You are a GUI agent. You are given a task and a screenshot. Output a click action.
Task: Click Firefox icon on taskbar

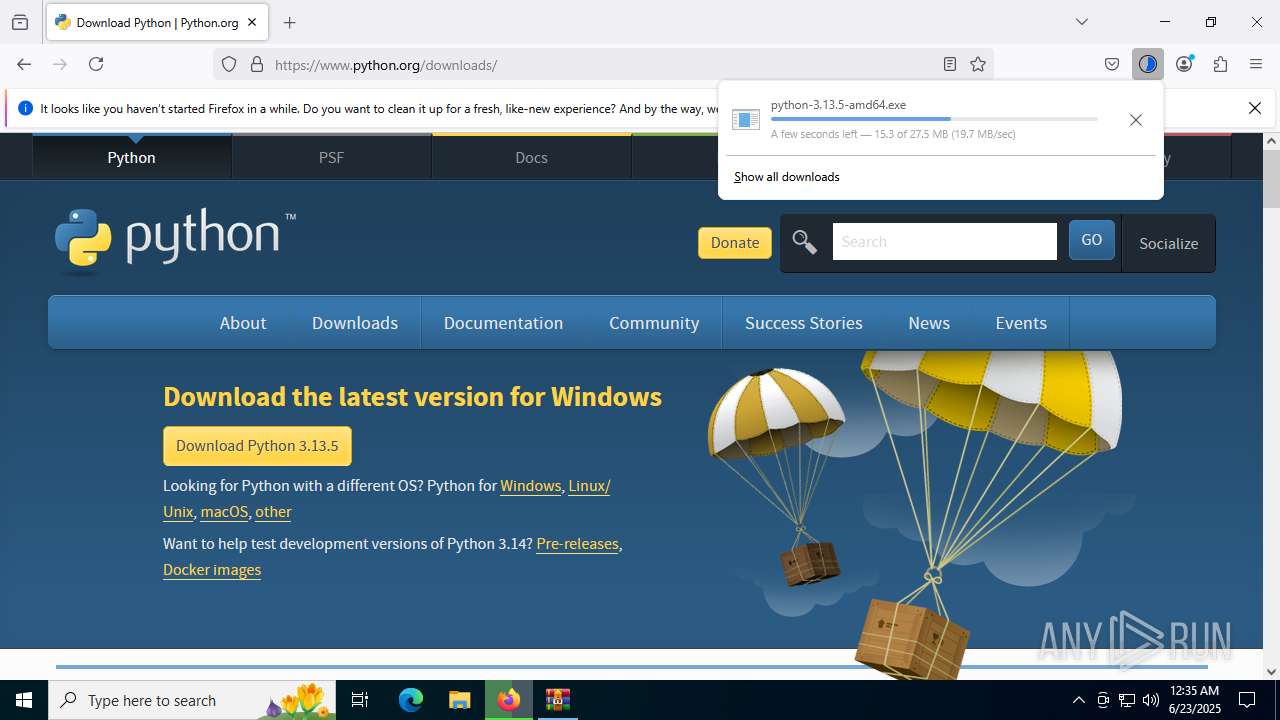click(509, 700)
